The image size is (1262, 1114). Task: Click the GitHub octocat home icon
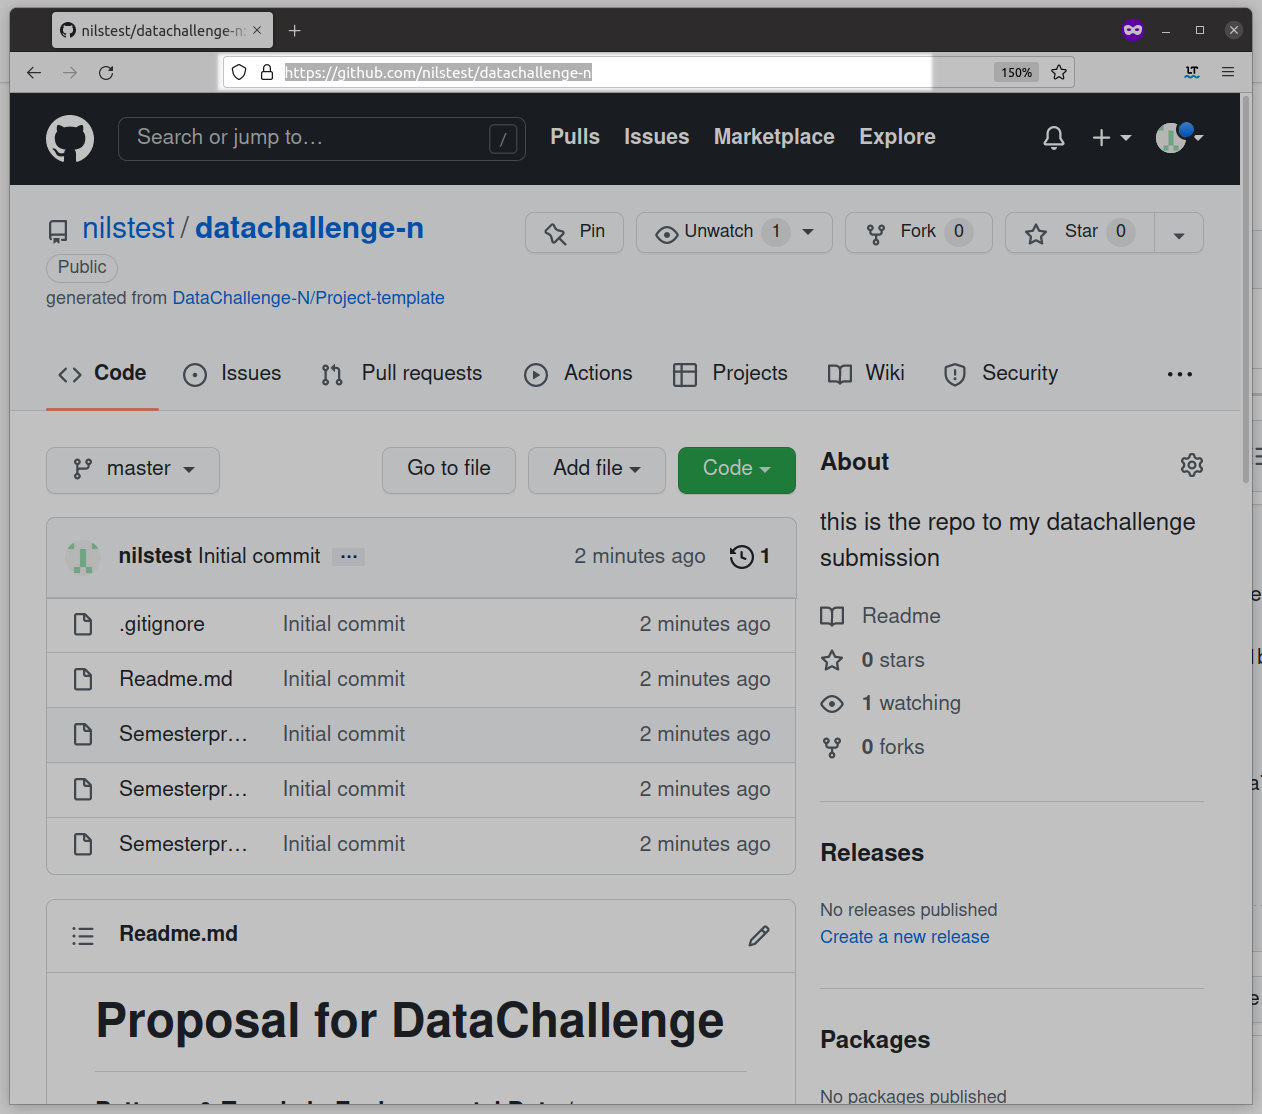coord(70,138)
